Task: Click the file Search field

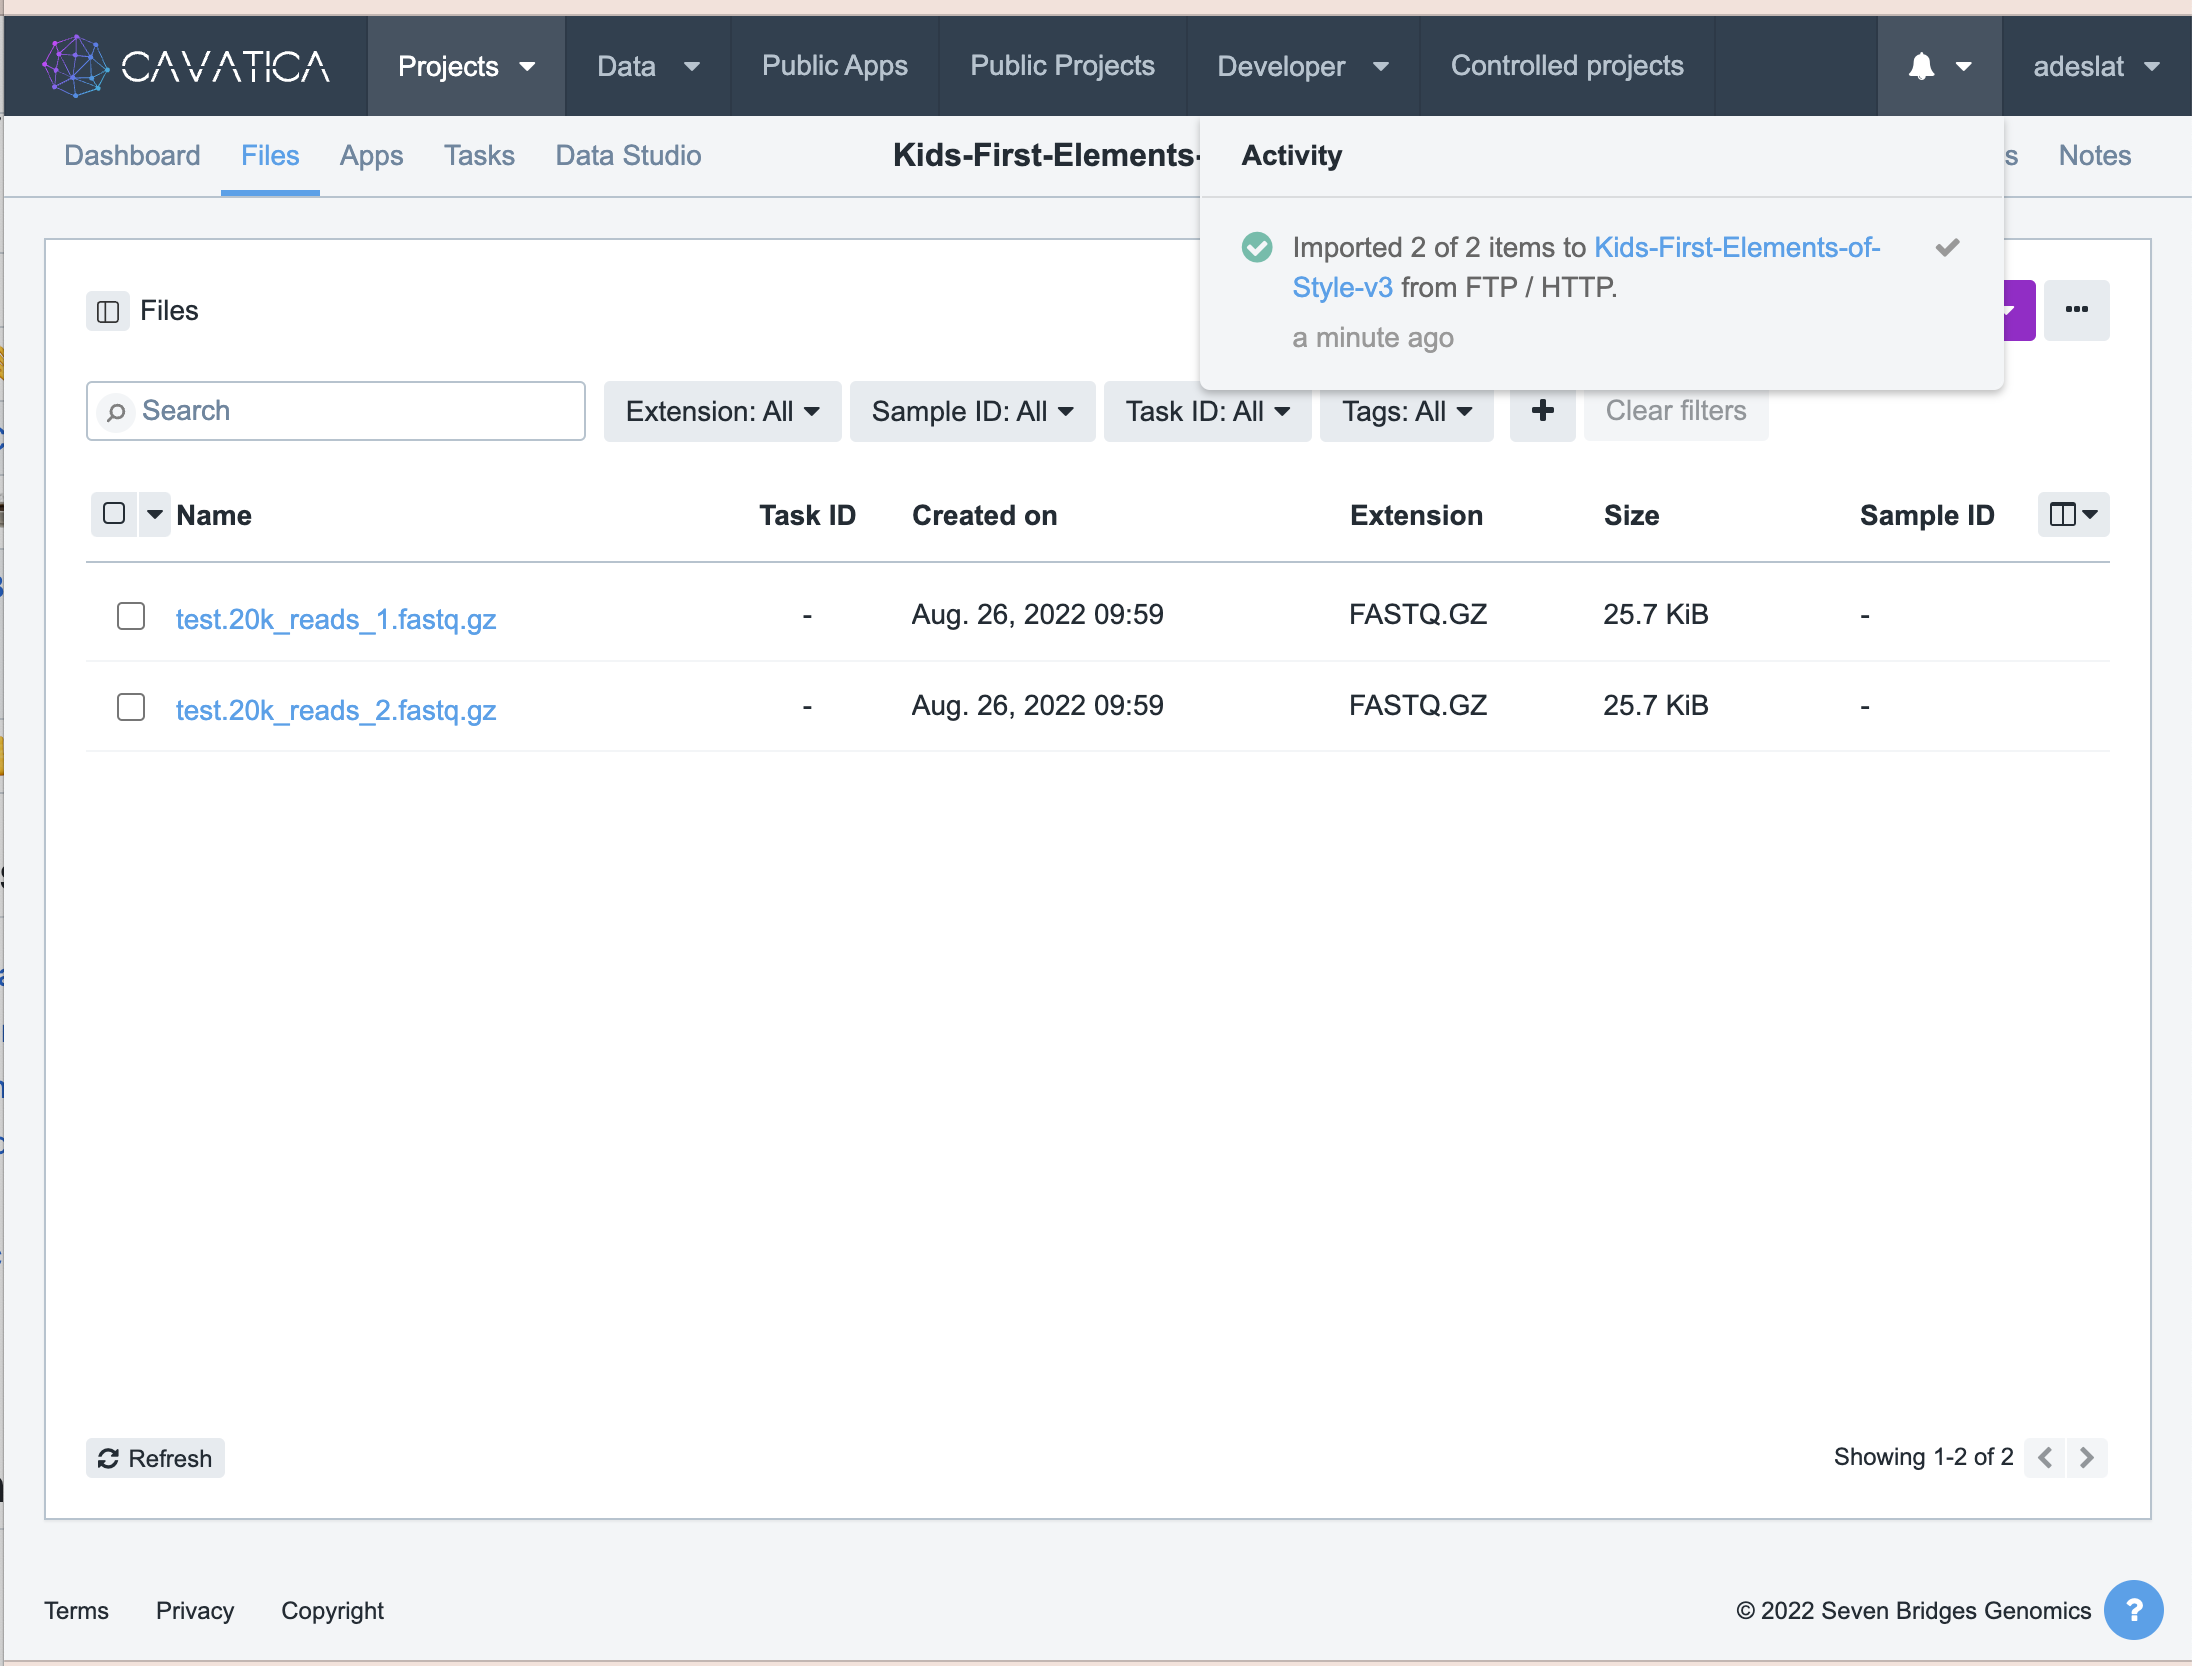Action: tap(336, 411)
